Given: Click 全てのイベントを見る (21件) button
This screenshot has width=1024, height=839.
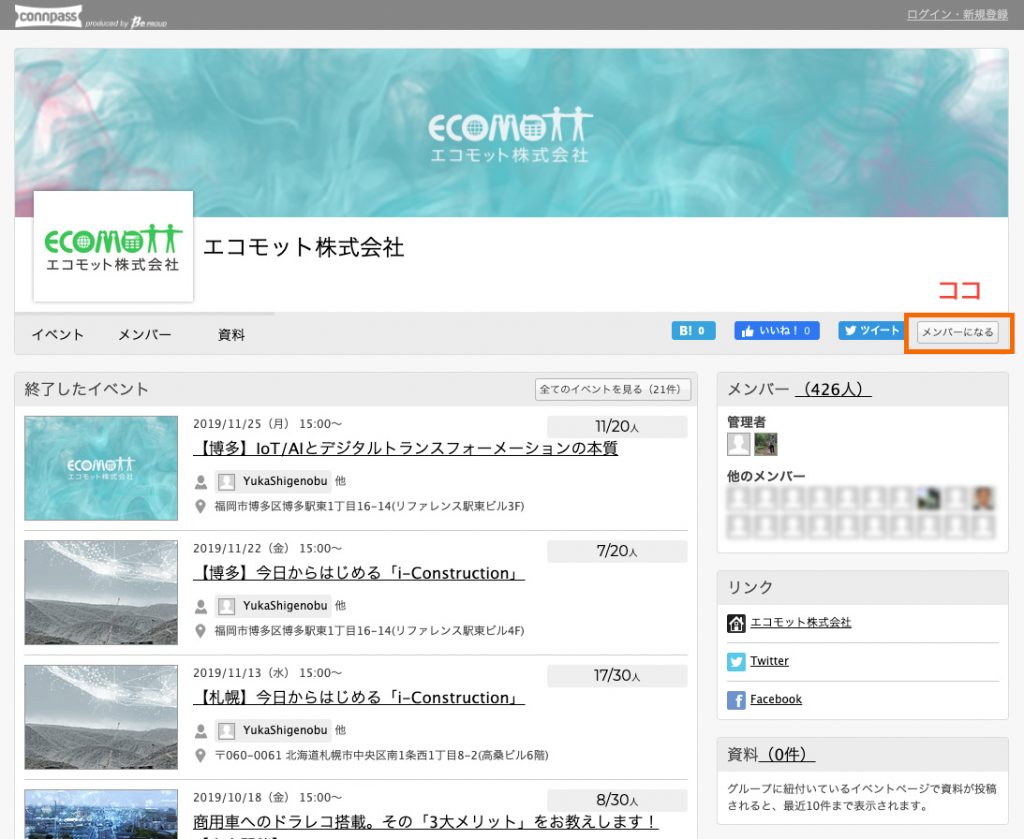Looking at the screenshot, I should pos(612,389).
